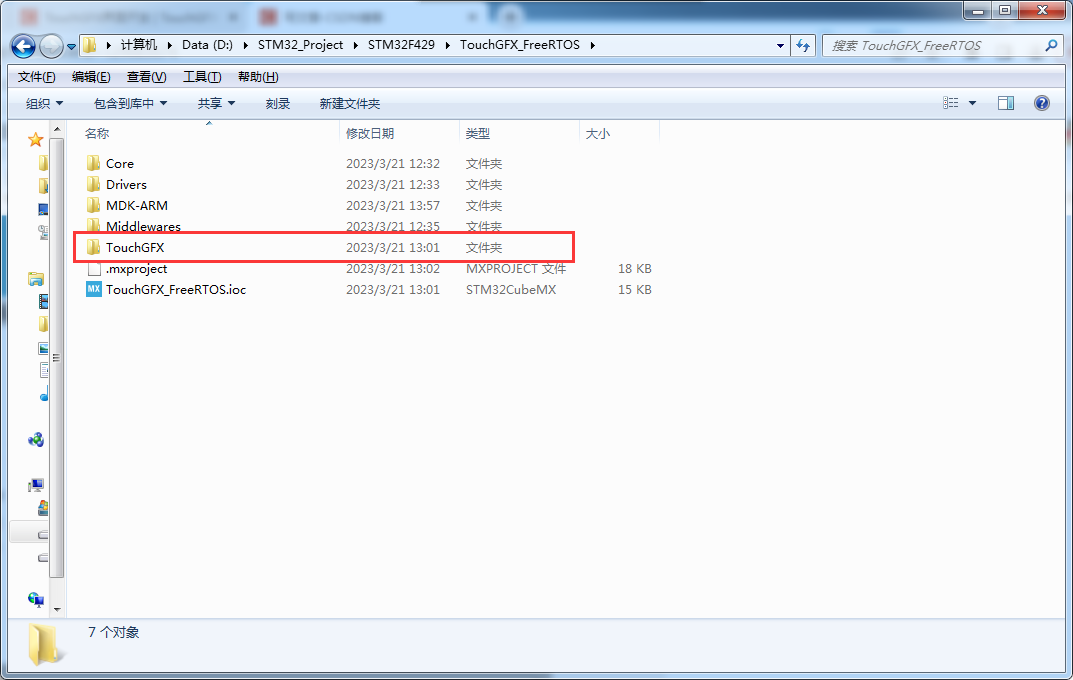
Task: Expand arrow after STM32_Project breadcrumb
Action: (356, 45)
